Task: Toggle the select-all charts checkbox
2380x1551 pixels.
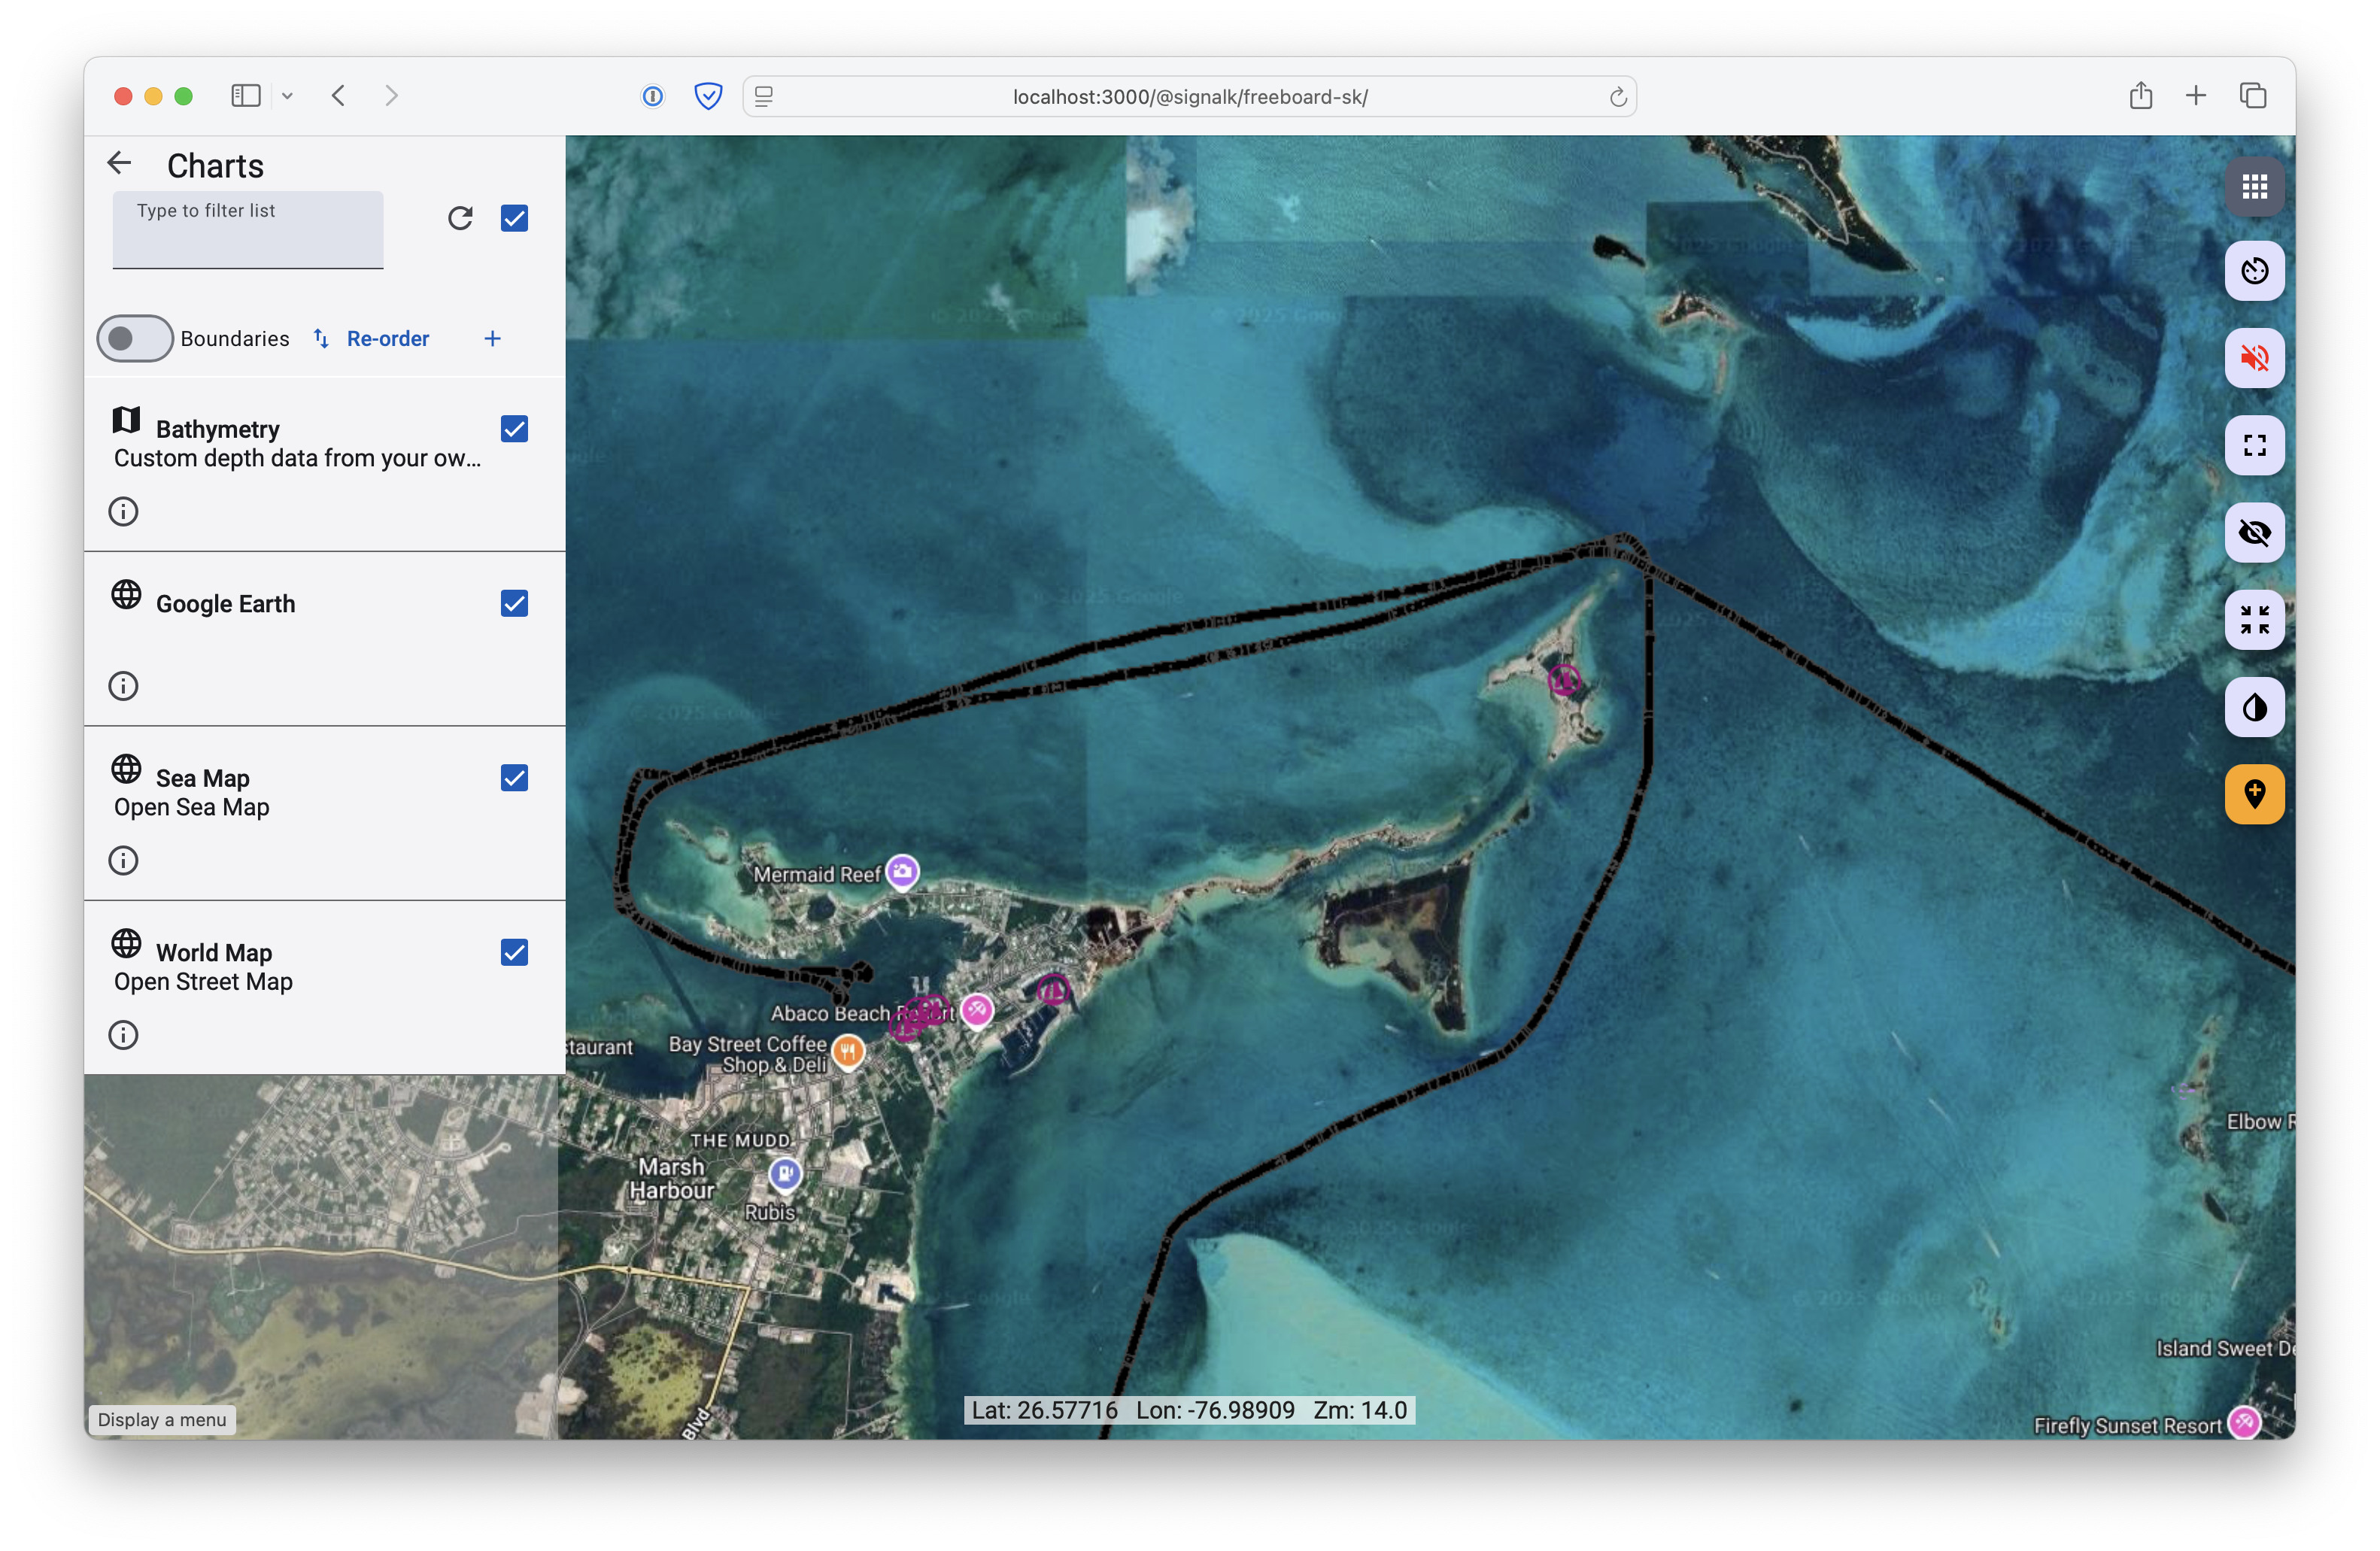Action: (x=514, y=218)
